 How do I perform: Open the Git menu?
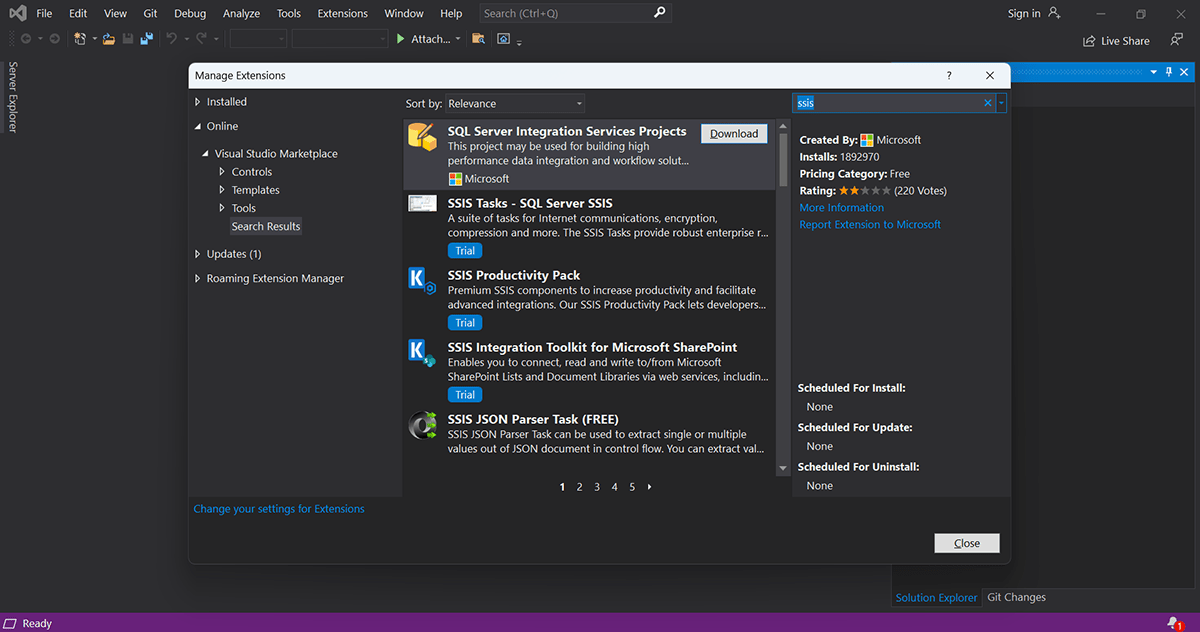click(x=150, y=14)
